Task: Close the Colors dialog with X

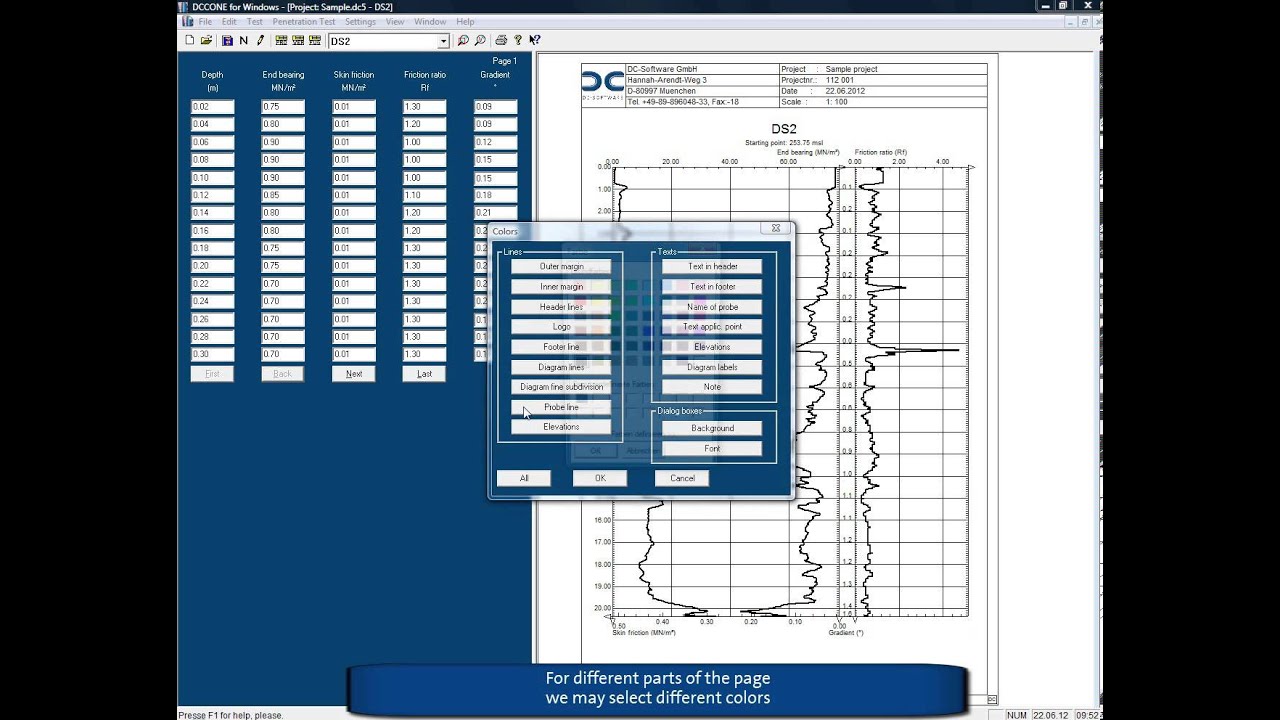Action: pyautogui.click(x=776, y=229)
